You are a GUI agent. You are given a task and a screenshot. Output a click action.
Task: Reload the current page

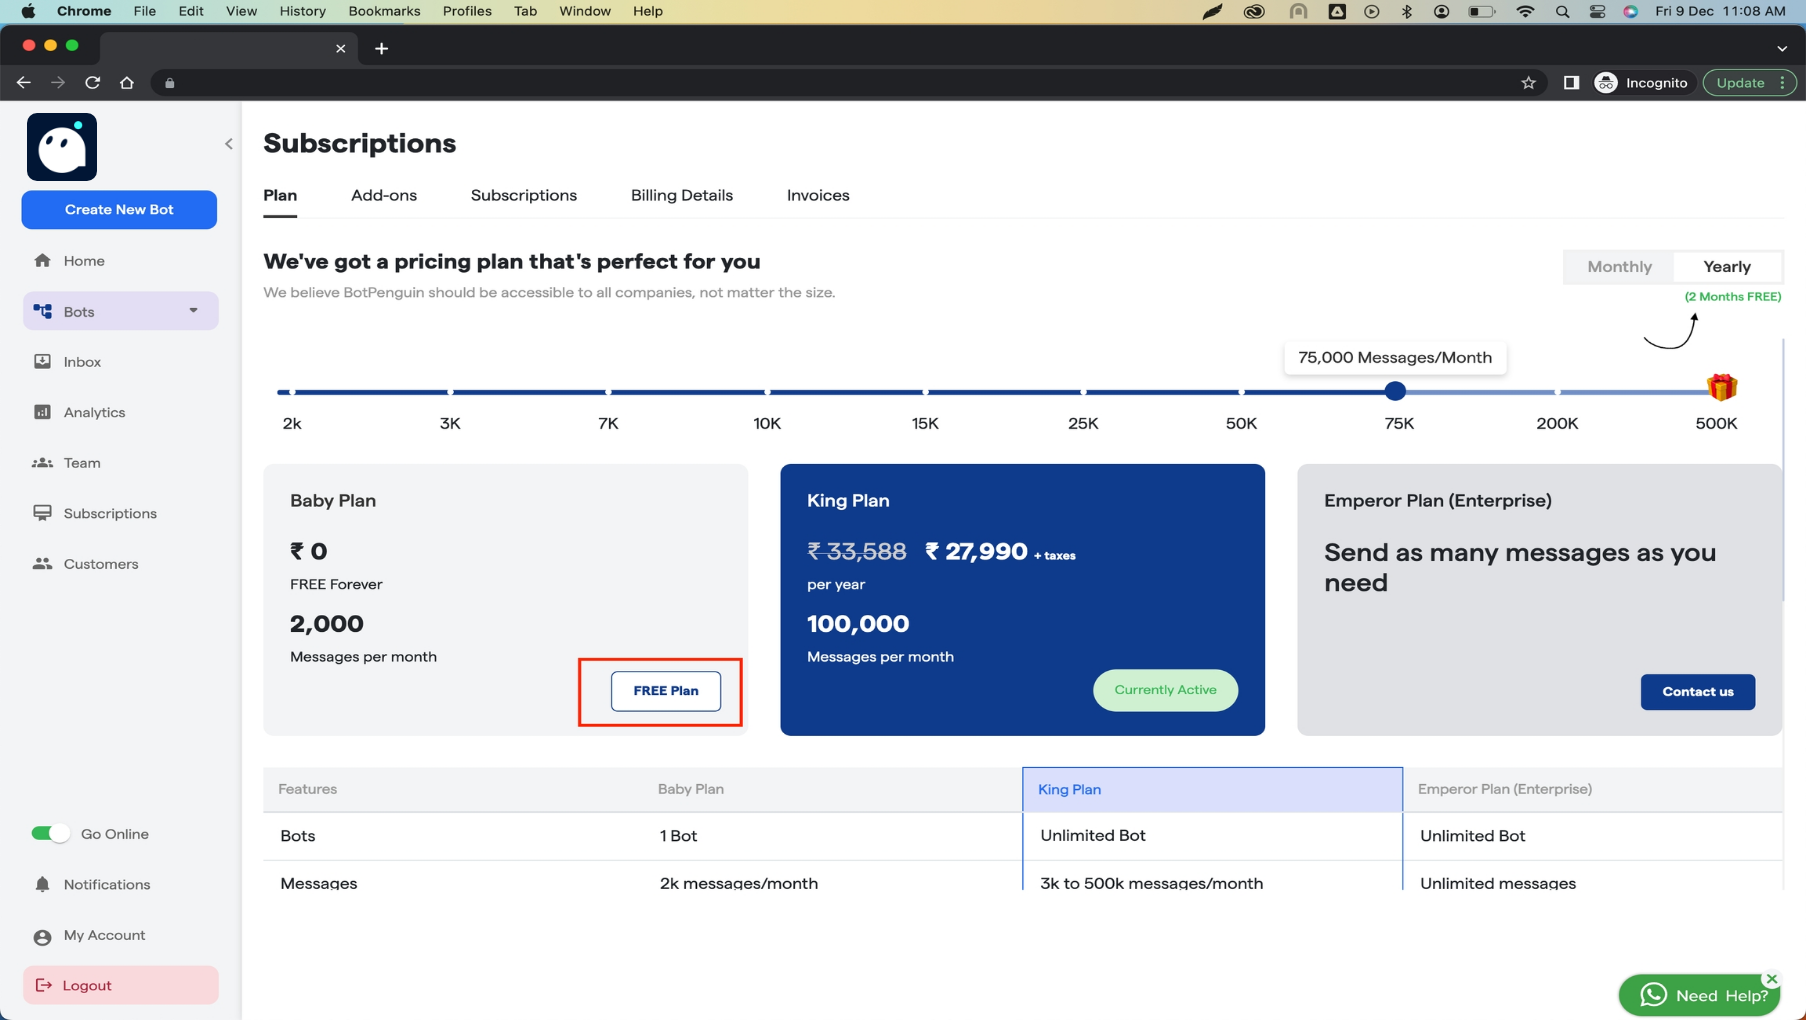92,83
